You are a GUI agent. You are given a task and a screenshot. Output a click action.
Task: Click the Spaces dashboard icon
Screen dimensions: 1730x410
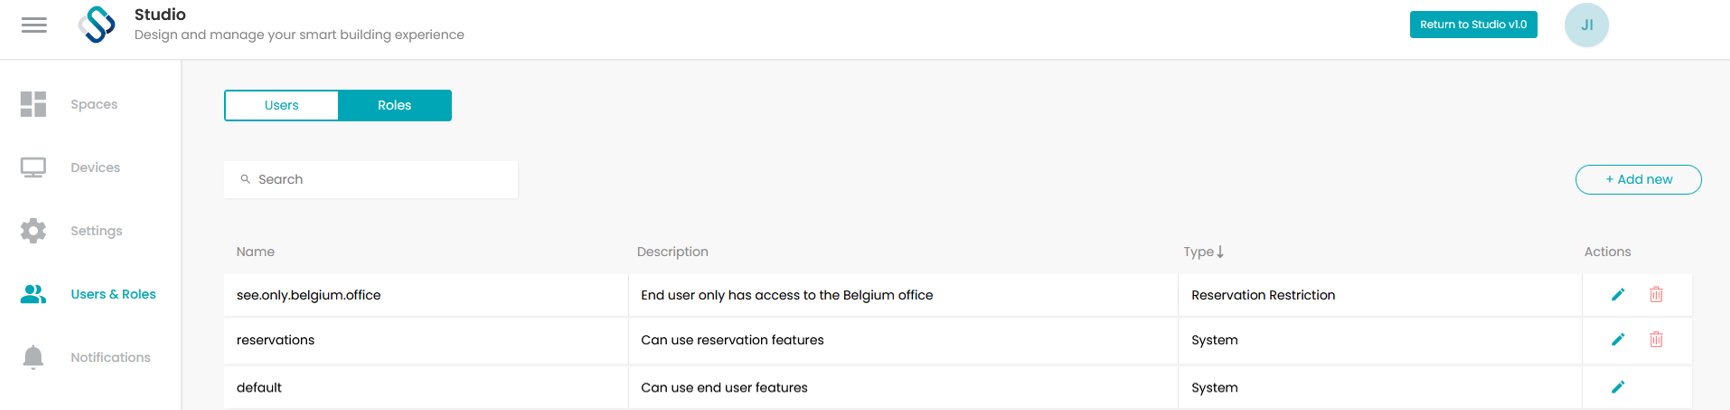33,104
